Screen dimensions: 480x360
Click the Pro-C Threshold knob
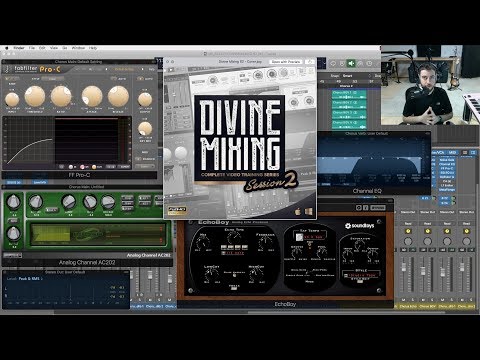35,96
